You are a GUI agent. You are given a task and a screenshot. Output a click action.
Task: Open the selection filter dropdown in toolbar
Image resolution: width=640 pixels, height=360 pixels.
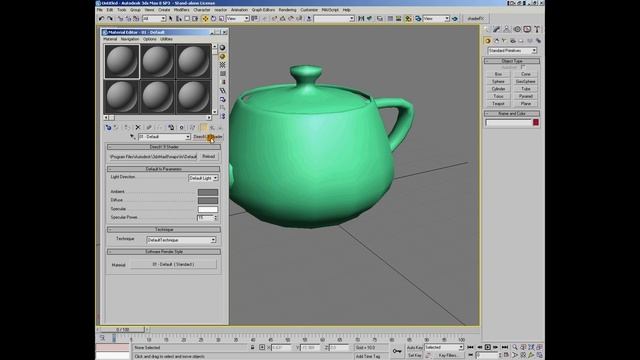154,19
